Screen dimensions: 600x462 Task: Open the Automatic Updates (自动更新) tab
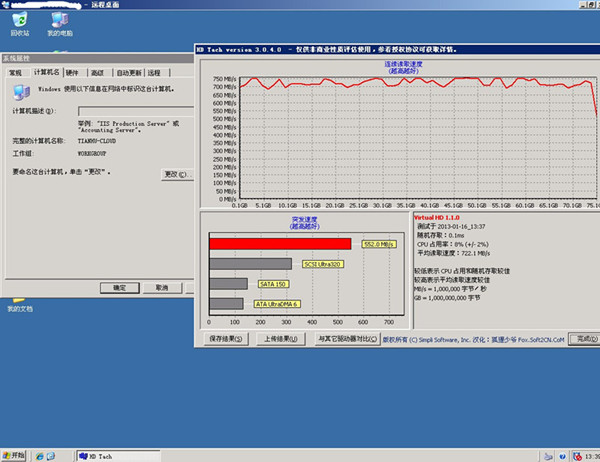point(129,73)
